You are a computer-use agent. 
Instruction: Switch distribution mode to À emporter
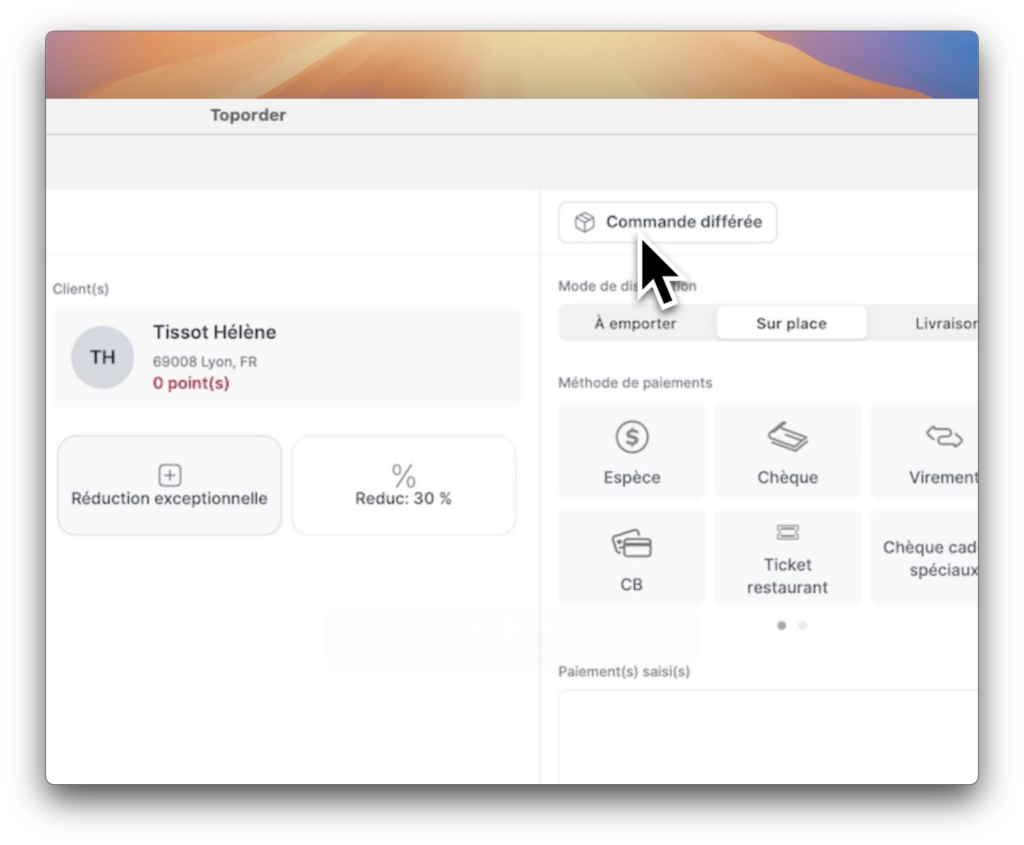pyautogui.click(x=635, y=324)
